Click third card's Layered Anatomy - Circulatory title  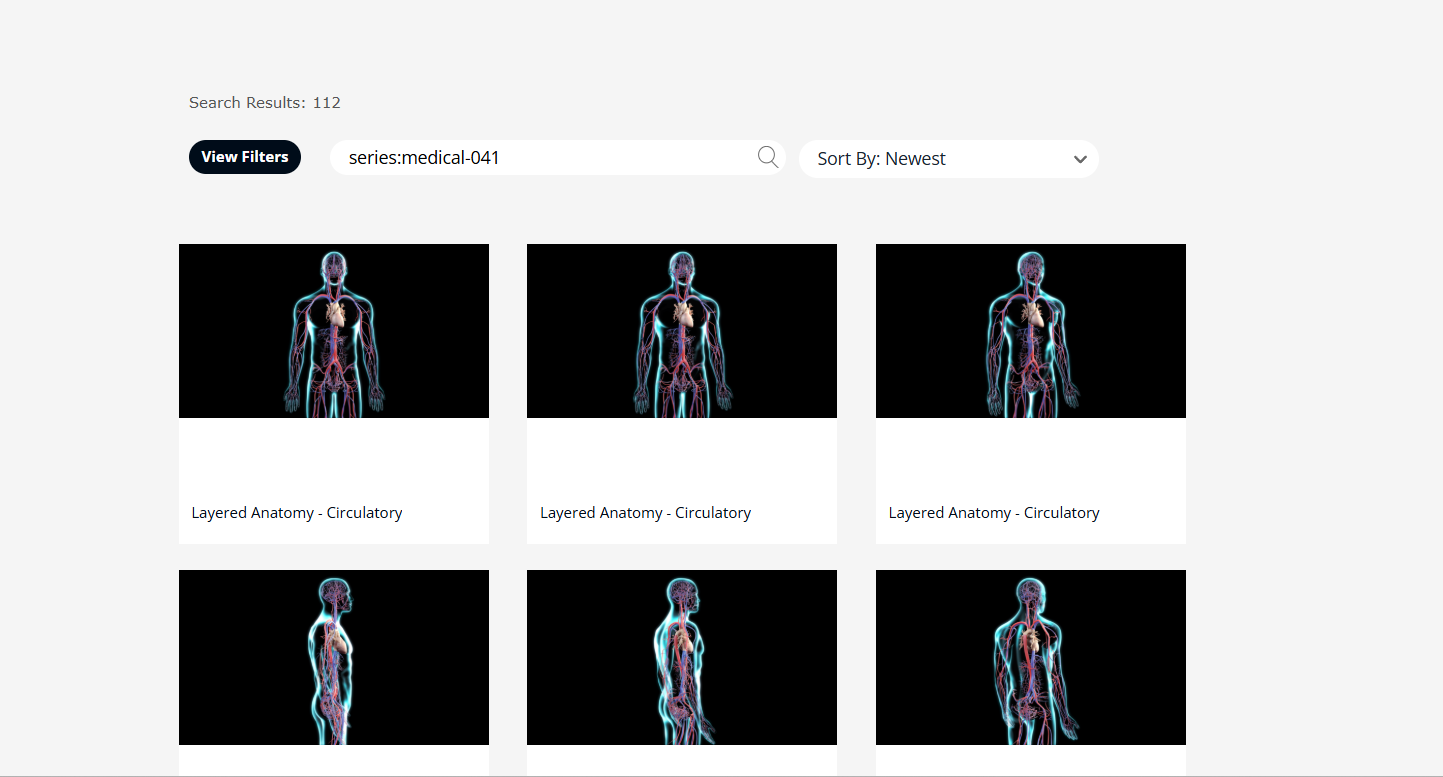[x=994, y=513]
